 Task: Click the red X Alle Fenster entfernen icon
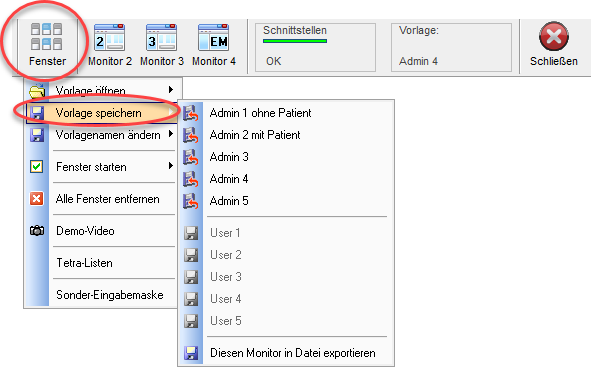pyautogui.click(x=37, y=199)
